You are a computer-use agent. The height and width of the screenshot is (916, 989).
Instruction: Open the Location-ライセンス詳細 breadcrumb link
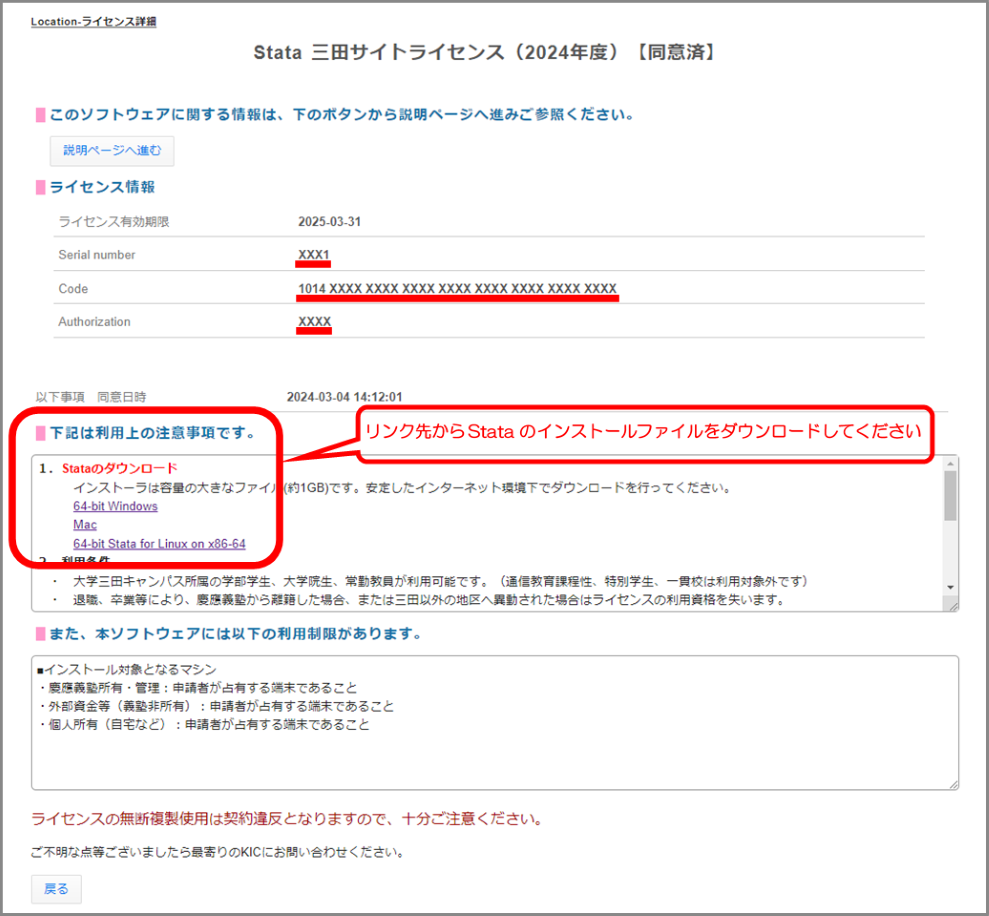93,21
